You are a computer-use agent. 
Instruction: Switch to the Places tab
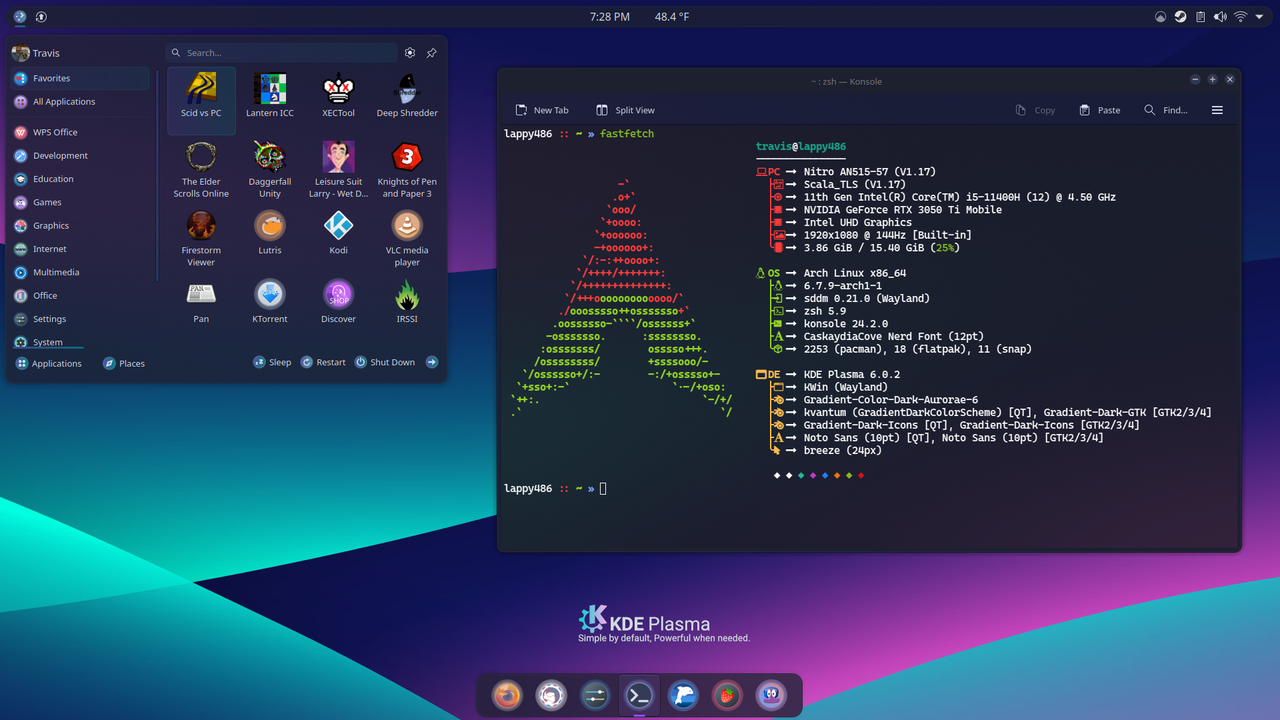(x=124, y=363)
